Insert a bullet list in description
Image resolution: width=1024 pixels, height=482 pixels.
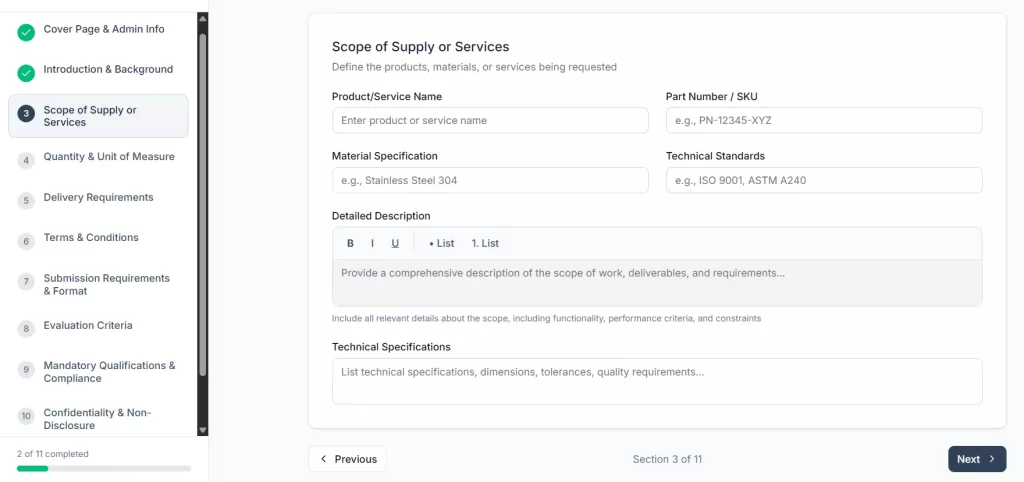[x=441, y=243]
